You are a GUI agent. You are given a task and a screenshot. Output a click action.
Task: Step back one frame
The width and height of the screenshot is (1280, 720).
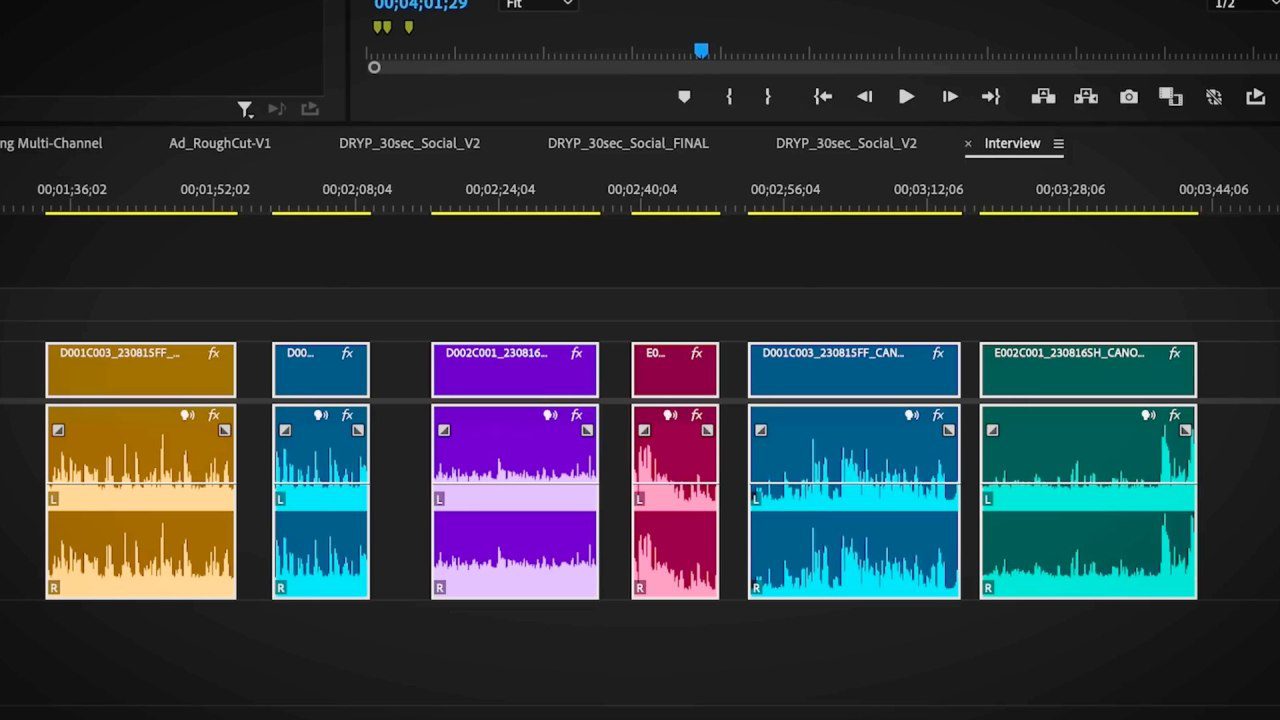point(865,97)
